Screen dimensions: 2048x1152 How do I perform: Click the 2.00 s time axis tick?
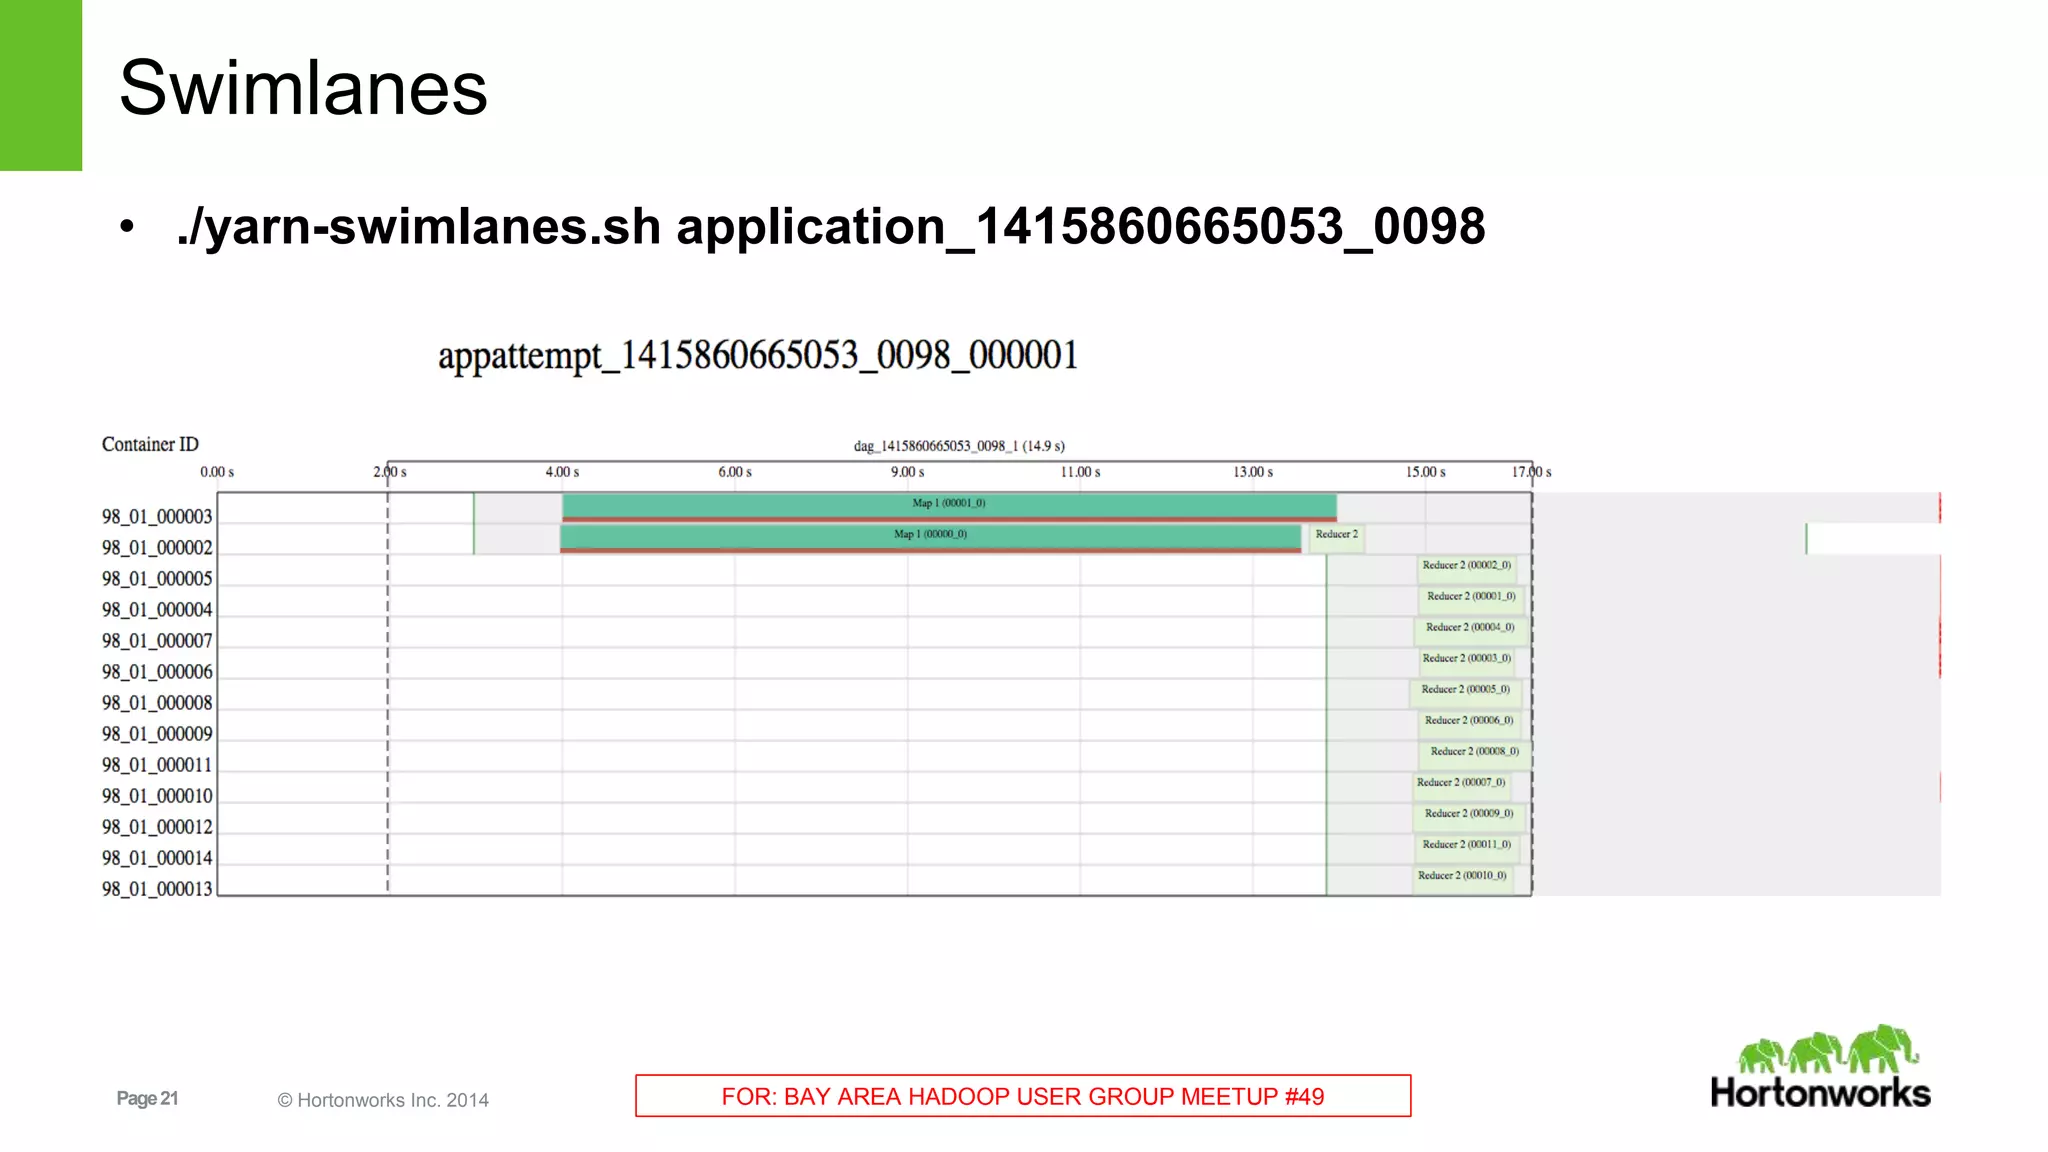point(390,472)
